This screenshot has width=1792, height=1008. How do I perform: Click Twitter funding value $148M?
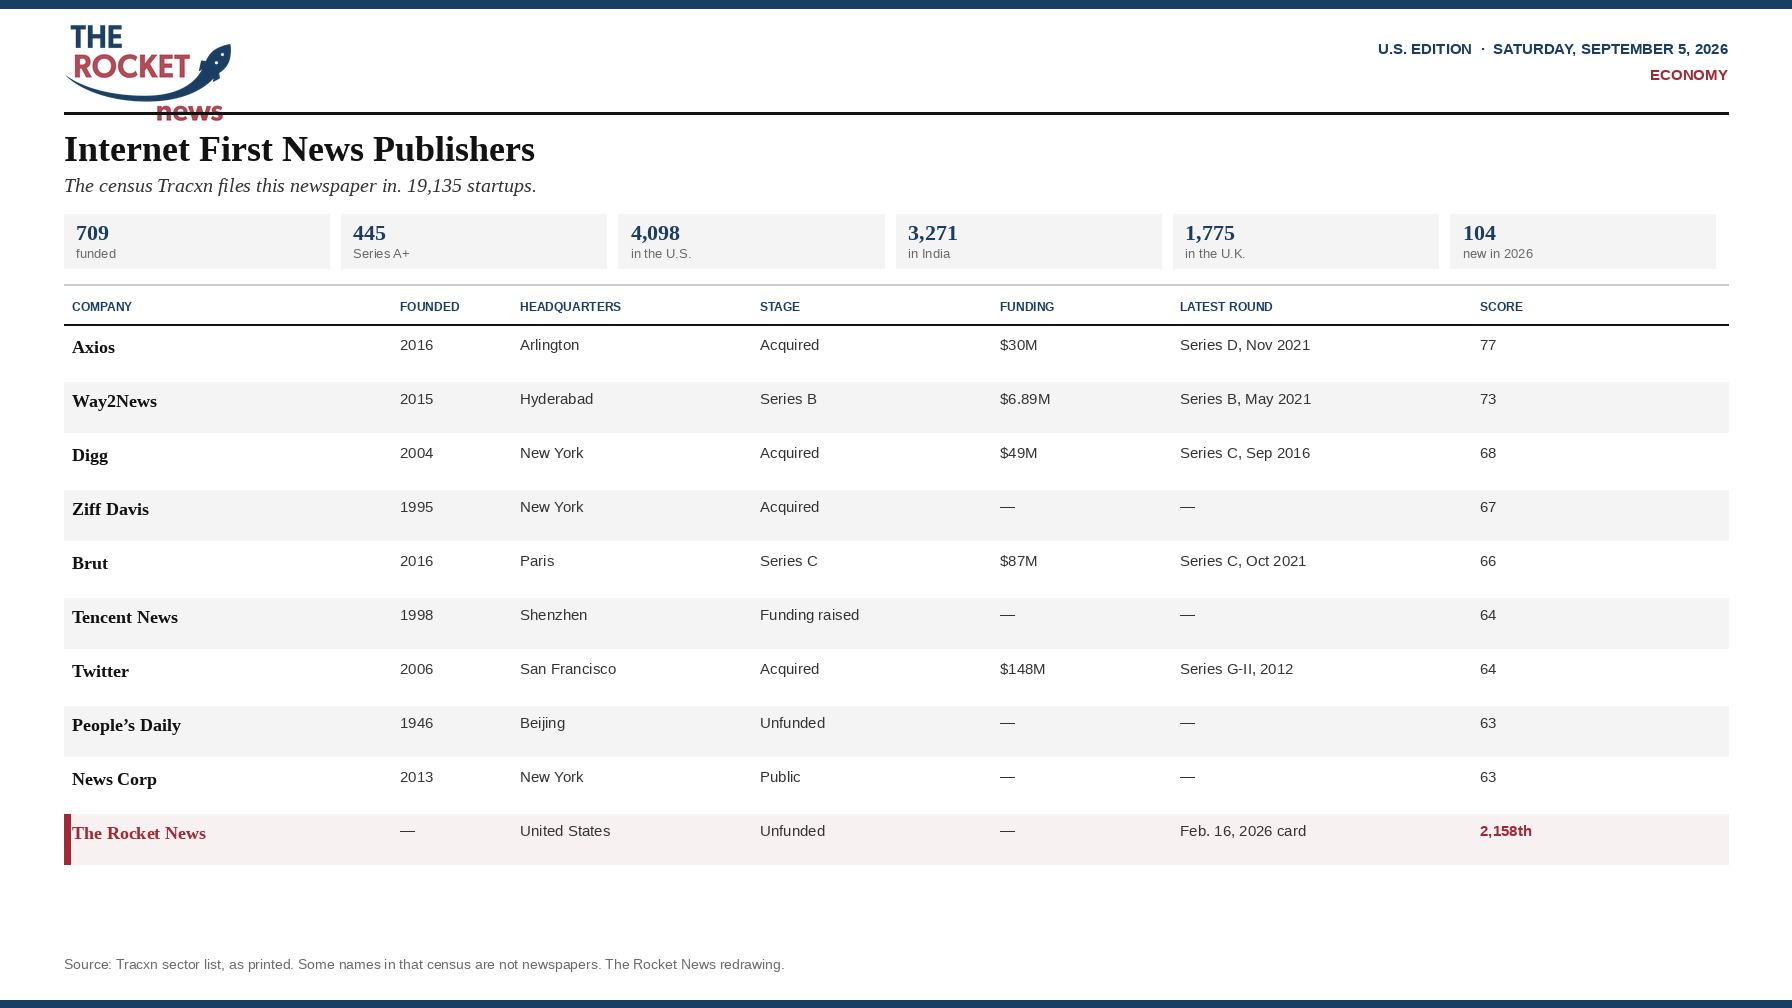[1022, 669]
